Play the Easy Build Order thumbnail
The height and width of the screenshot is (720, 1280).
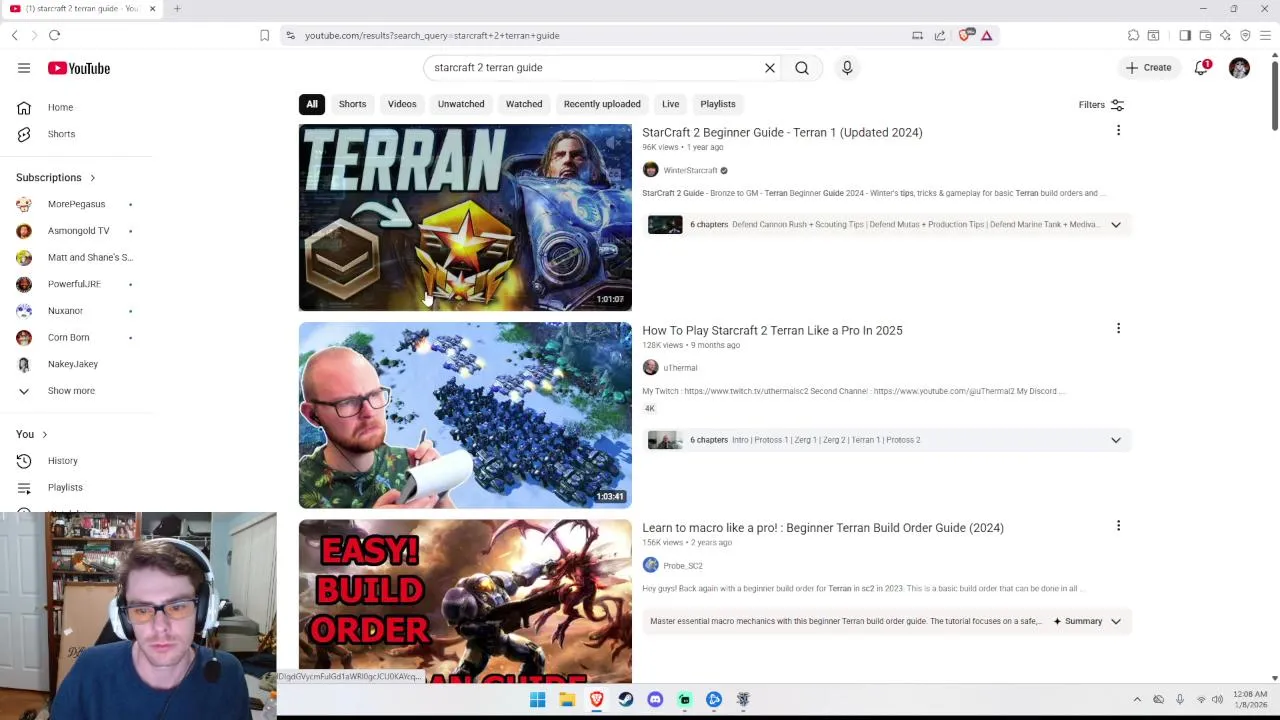pyautogui.click(x=465, y=601)
